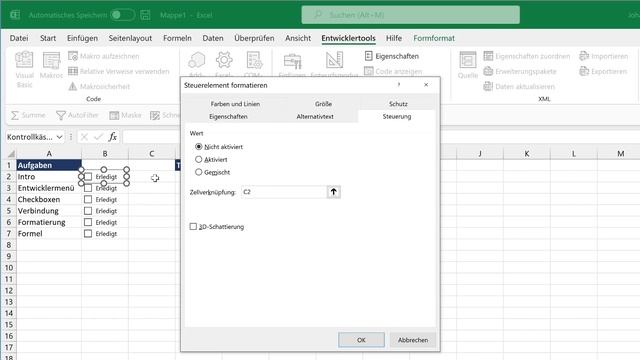Click the help question mark in dialog
The image size is (640, 360).
(x=399, y=84)
